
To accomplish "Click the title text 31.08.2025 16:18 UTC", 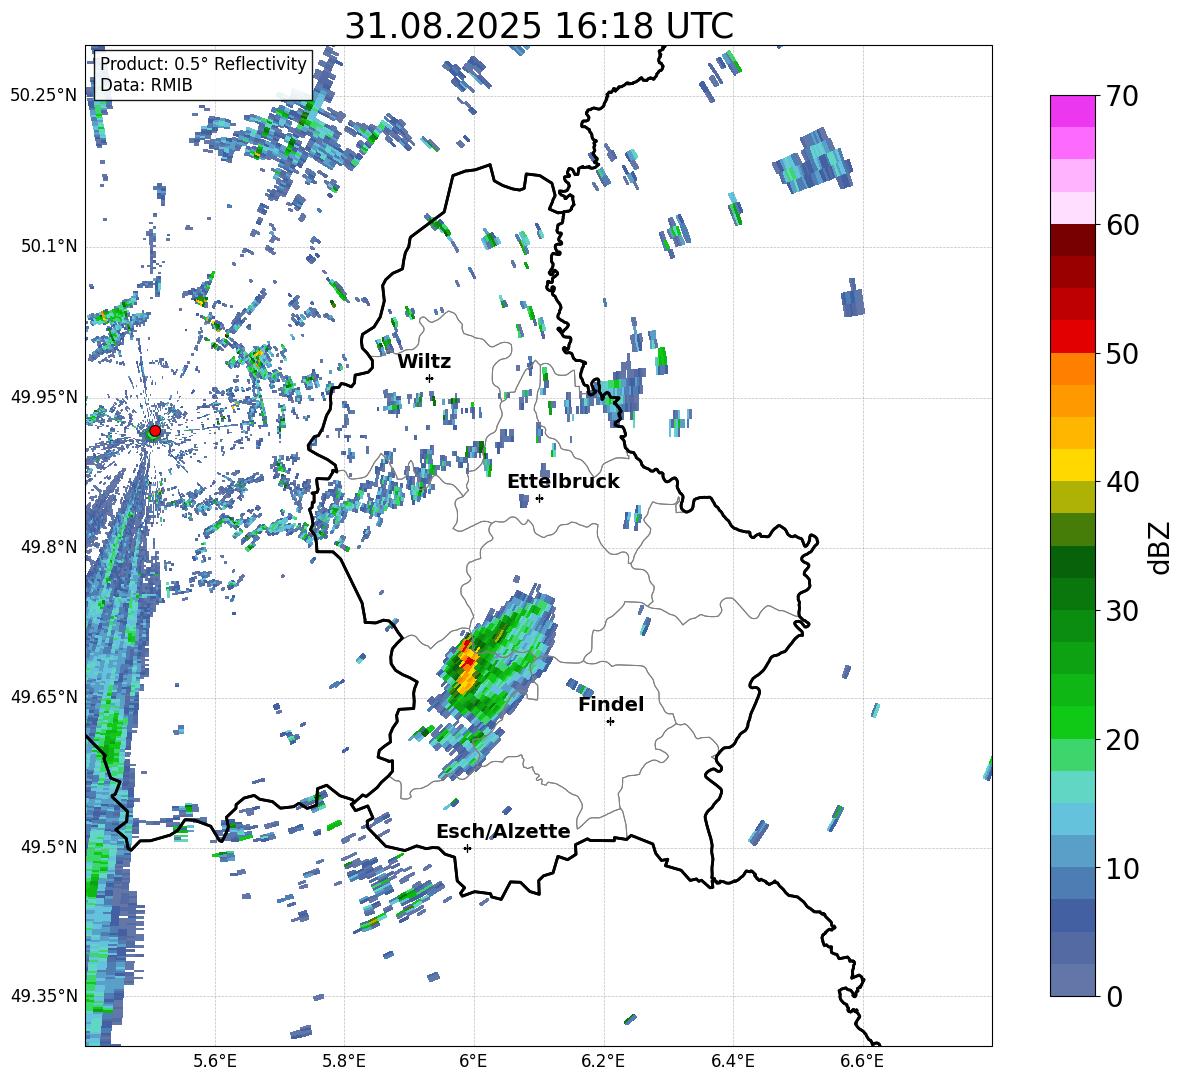I will click(539, 26).
